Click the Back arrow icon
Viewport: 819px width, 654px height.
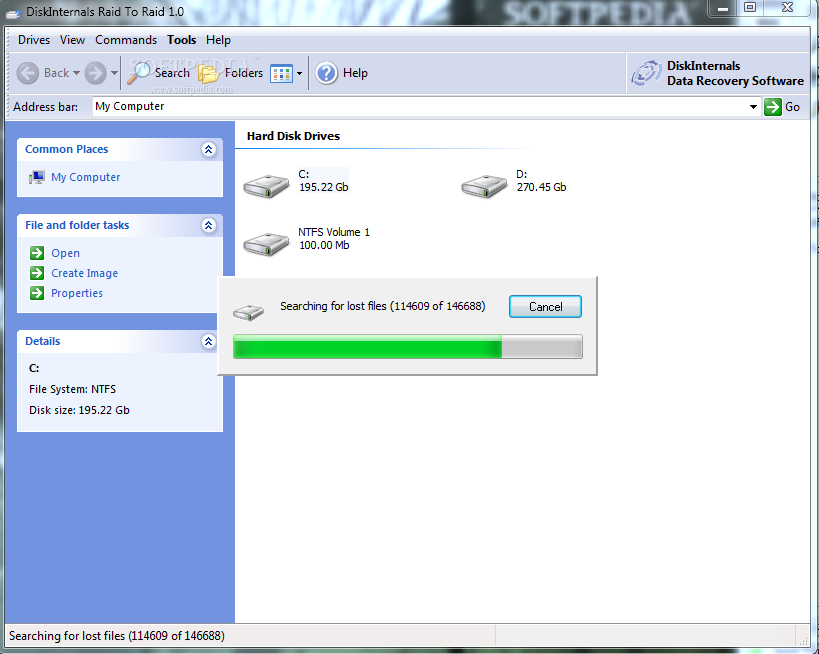tap(28, 73)
